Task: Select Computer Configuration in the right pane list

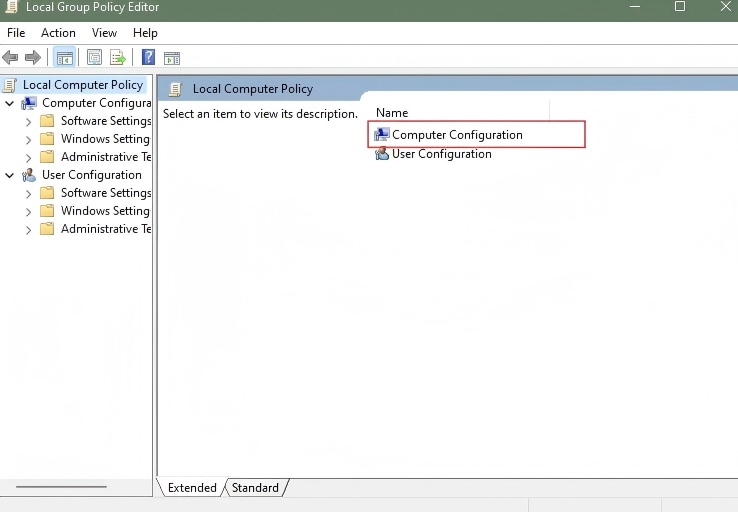Action: (457, 135)
